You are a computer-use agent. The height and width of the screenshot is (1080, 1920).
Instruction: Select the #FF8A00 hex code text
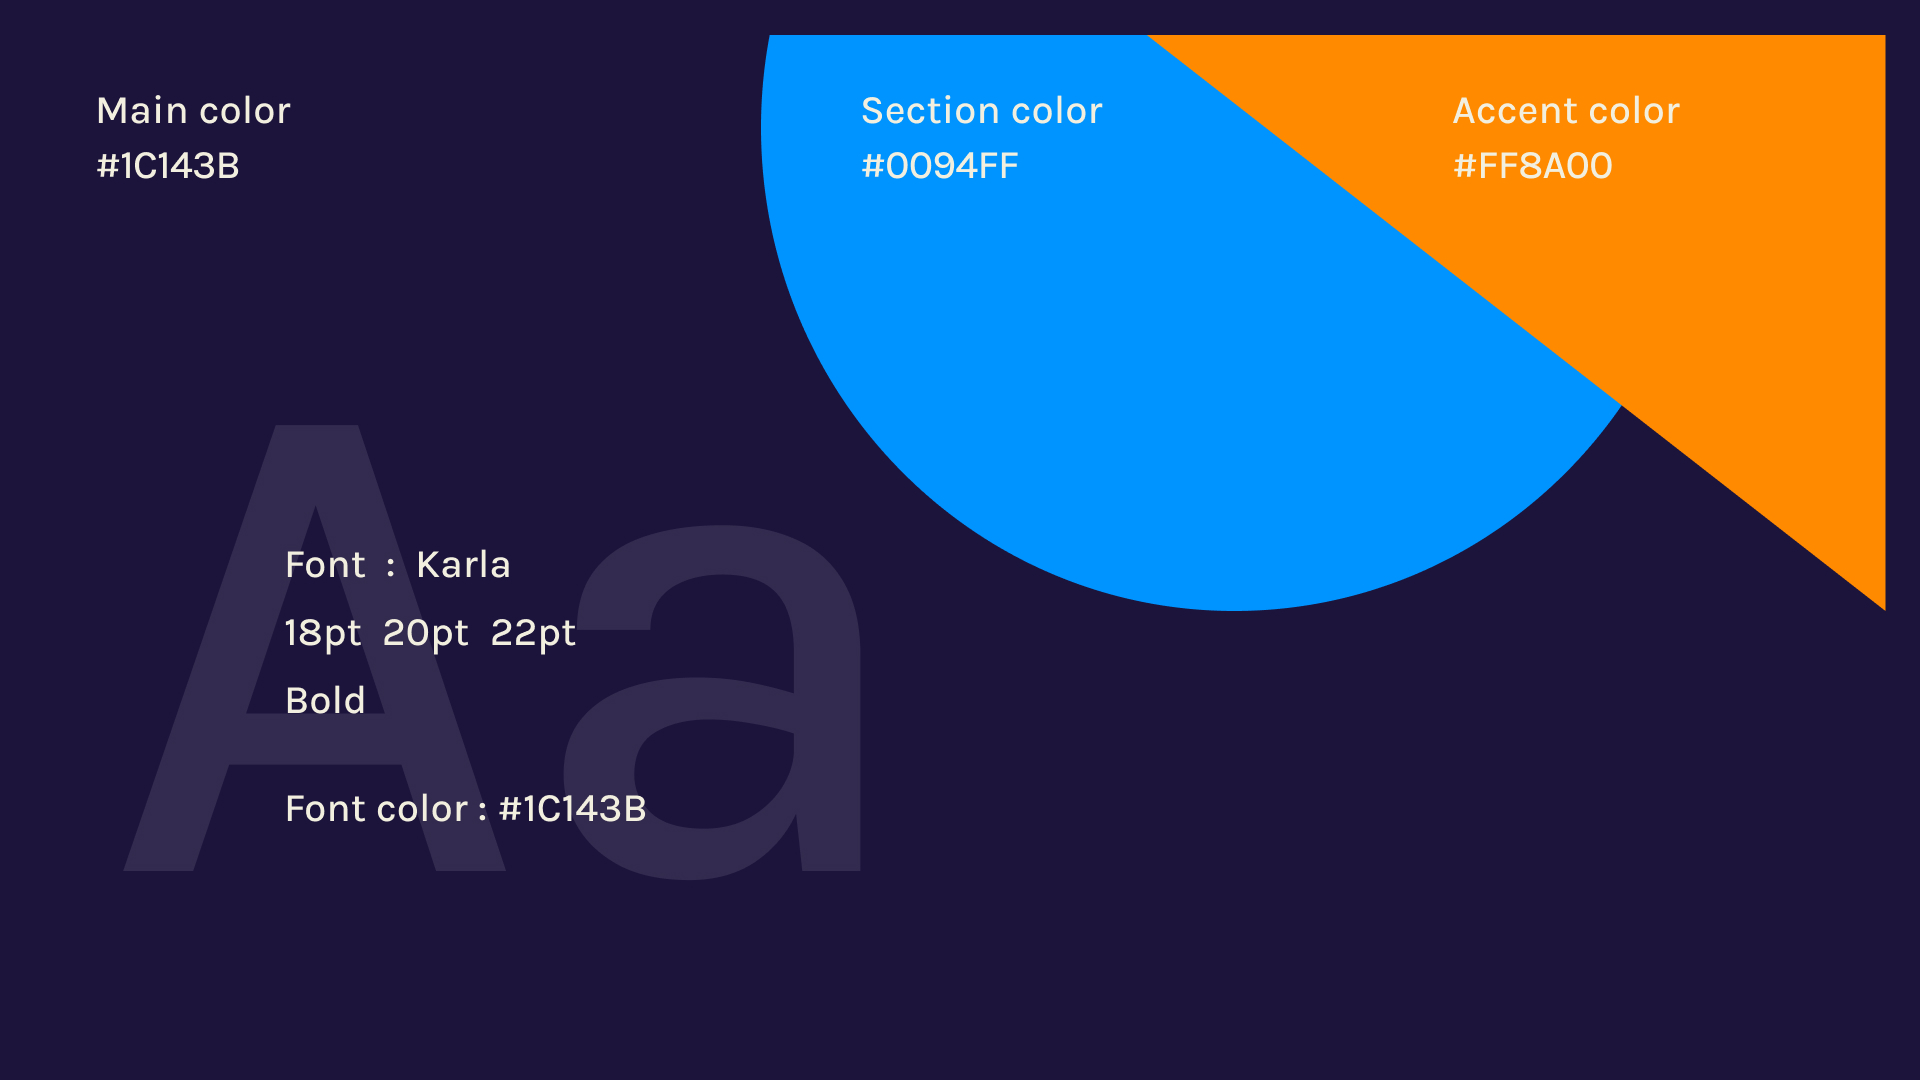(x=1532, y=166)
